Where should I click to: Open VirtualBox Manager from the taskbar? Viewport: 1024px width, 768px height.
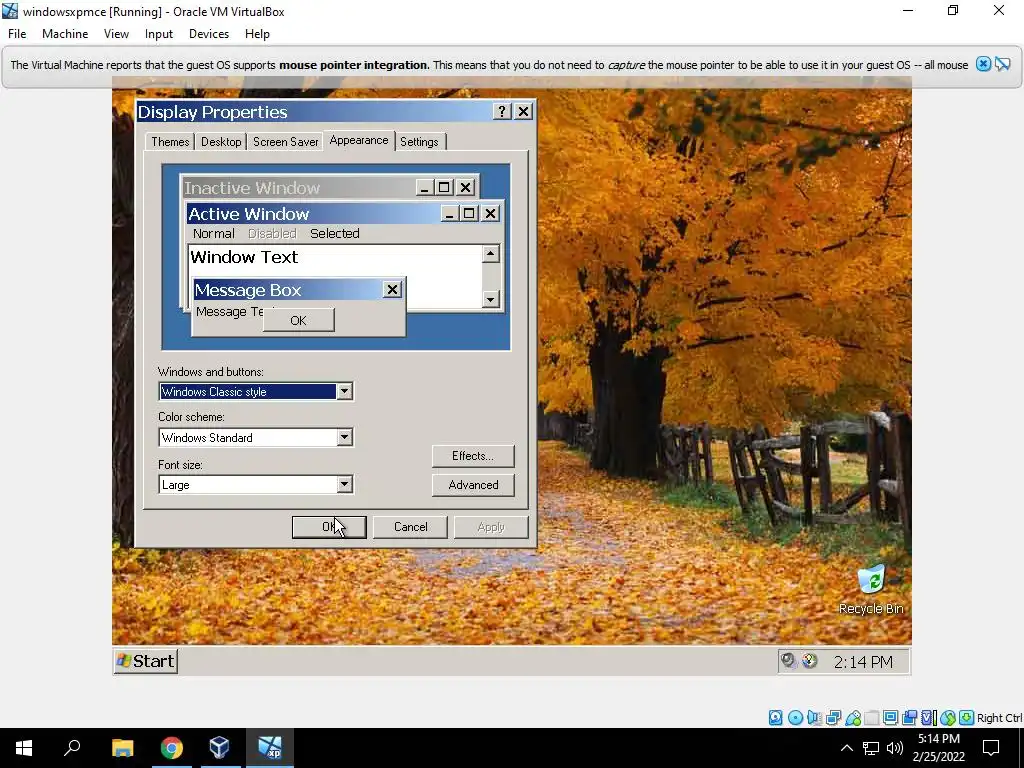click(x=219, y=748)
